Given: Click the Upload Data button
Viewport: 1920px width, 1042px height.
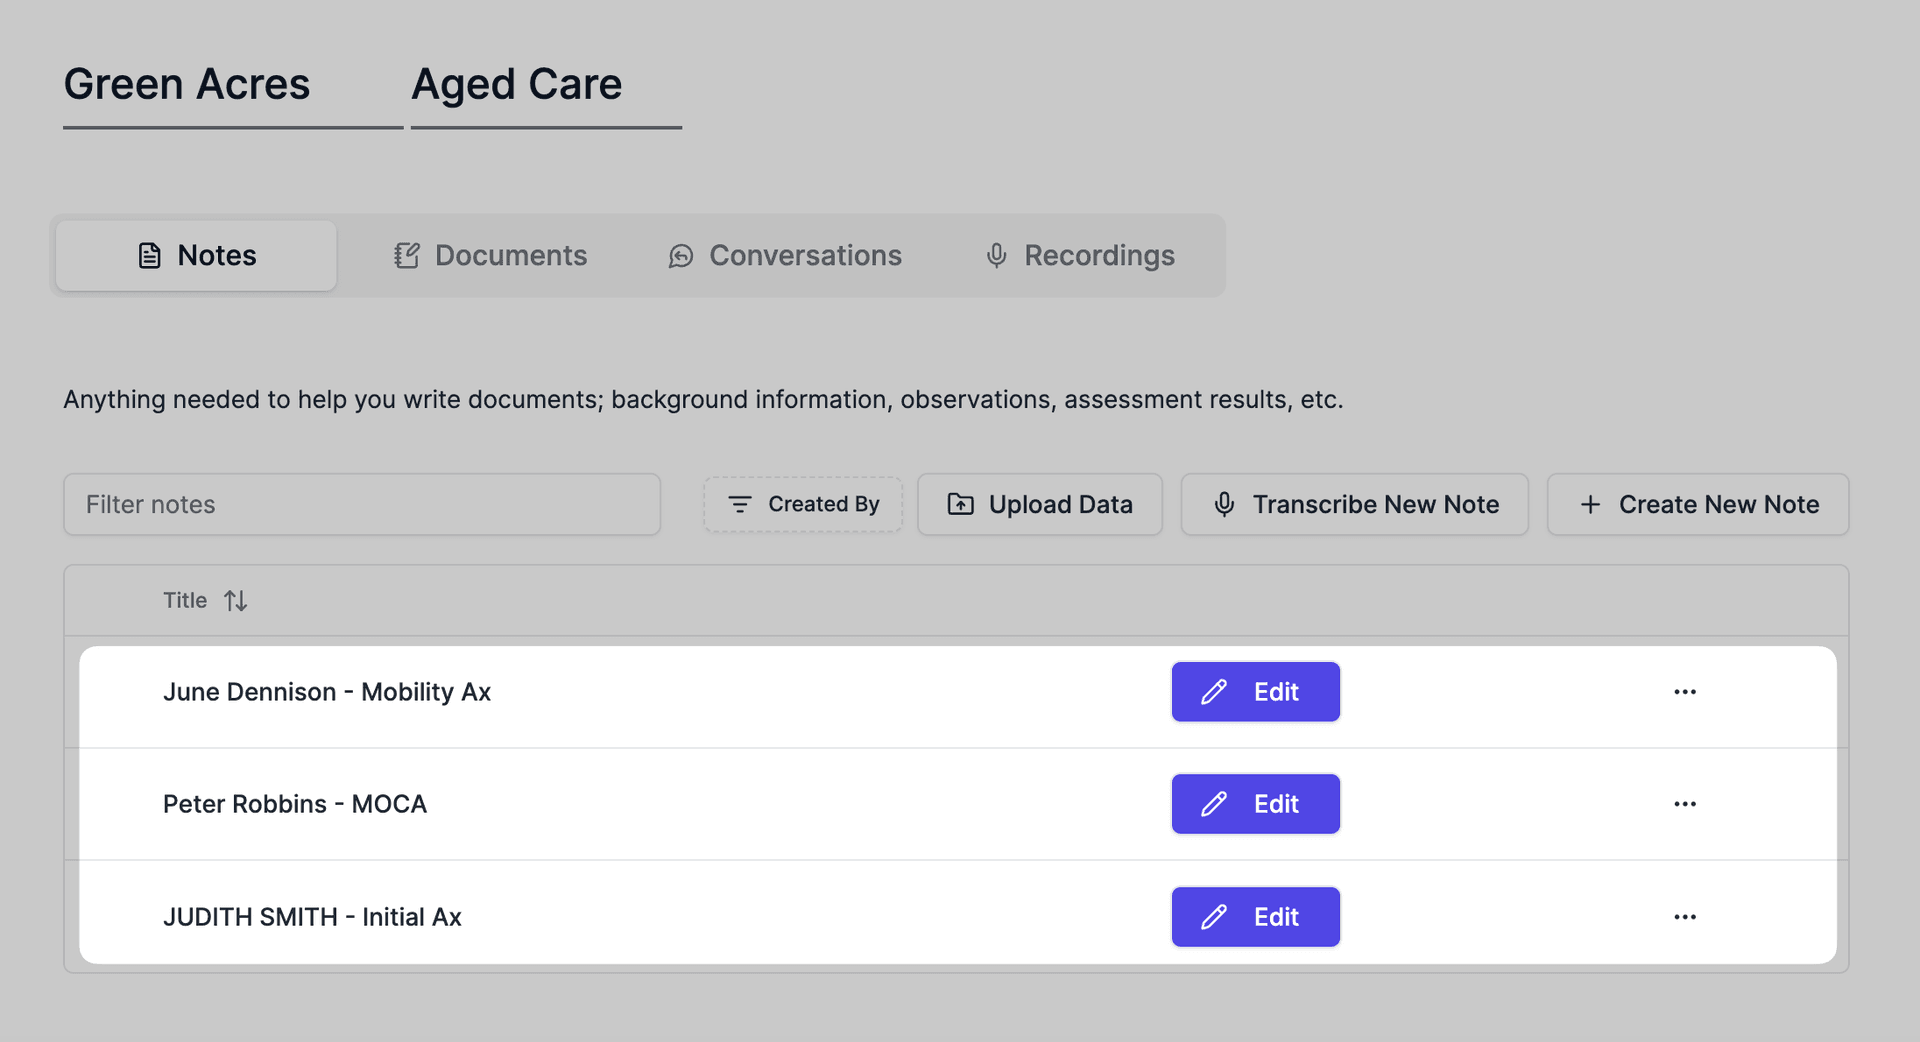Looking at the screenshot, I should click(1040, 504).
